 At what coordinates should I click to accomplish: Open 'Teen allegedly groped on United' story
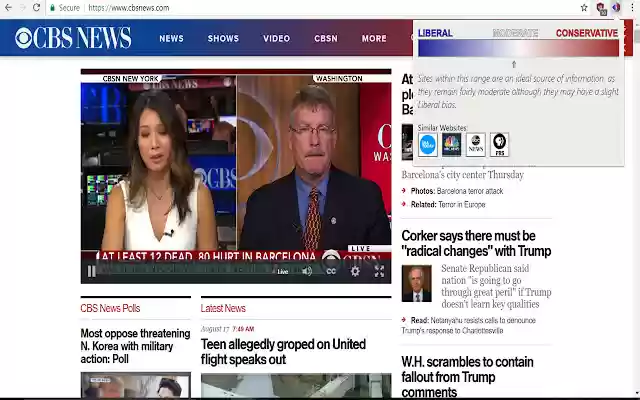pos(283,352)
